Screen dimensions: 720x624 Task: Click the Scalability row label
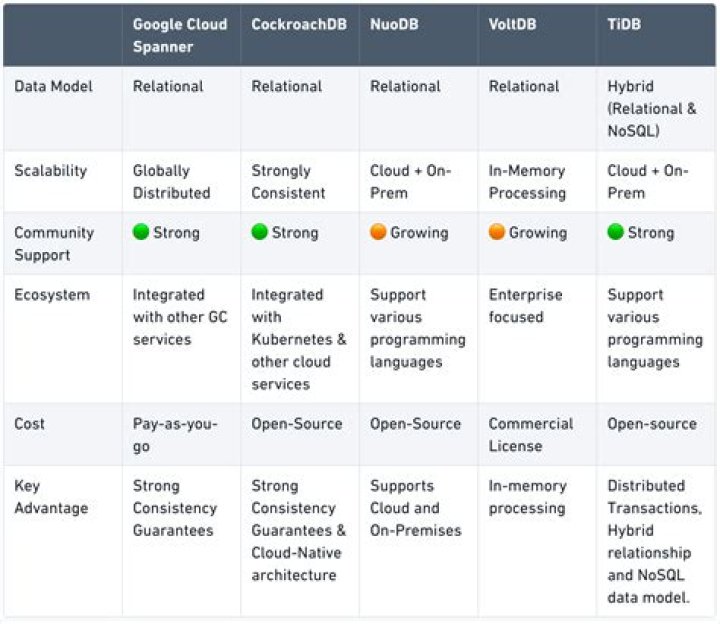point(51,171)
